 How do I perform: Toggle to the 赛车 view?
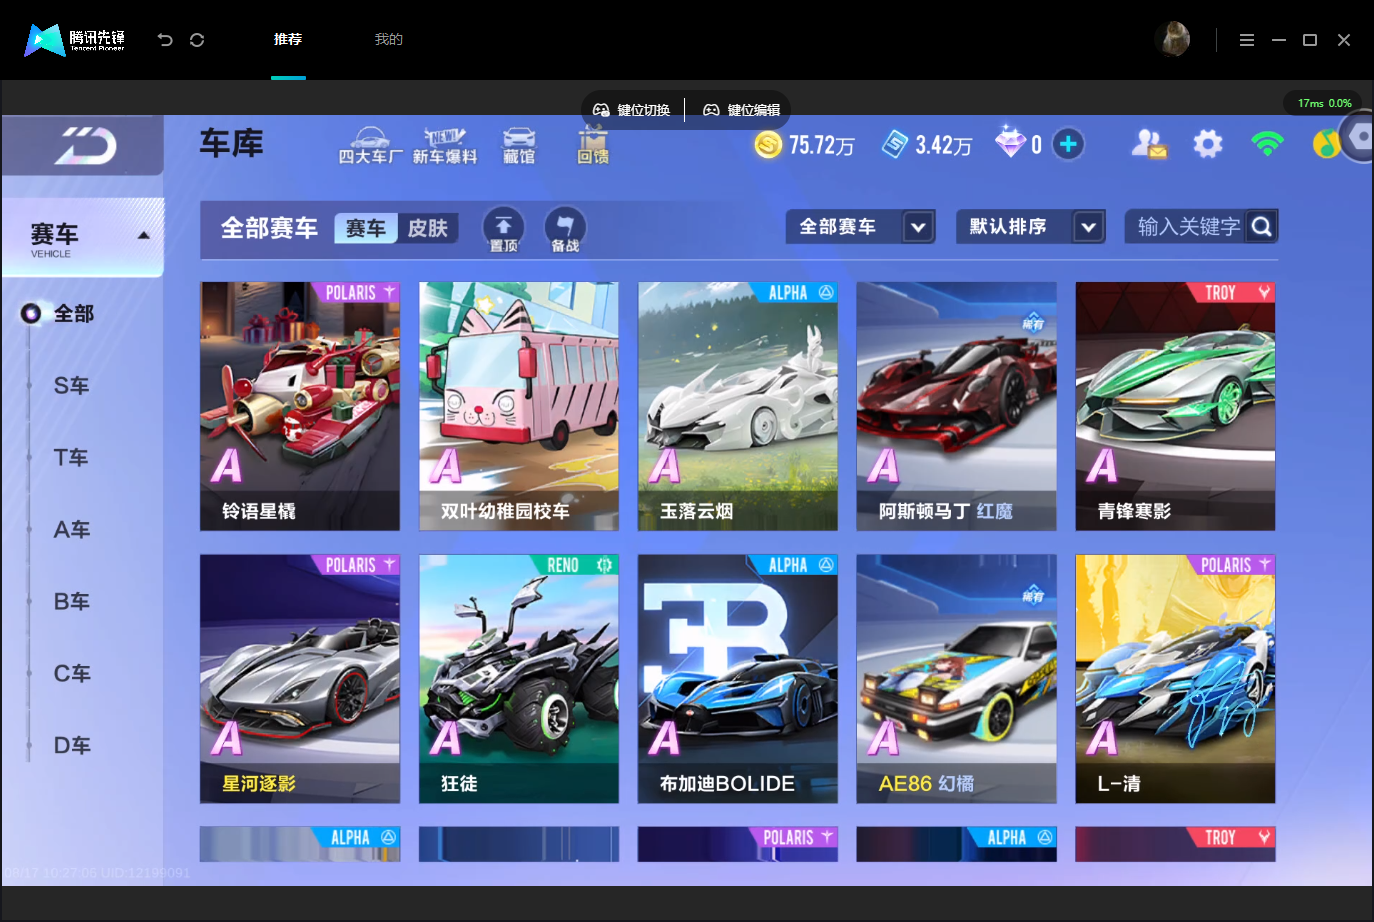click(366, 229)
